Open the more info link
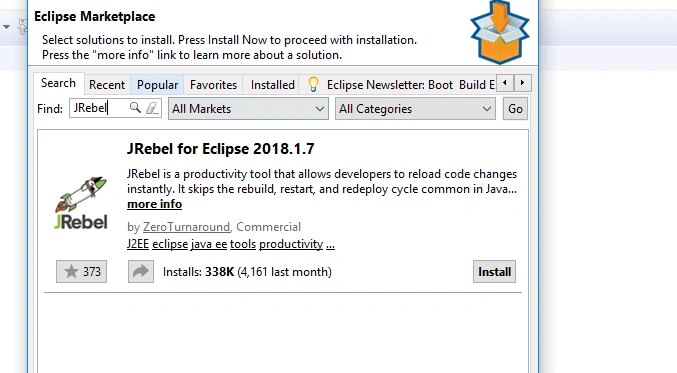Image resolution: width=677 pixels, height=373 pixels. tap(155, 204)
